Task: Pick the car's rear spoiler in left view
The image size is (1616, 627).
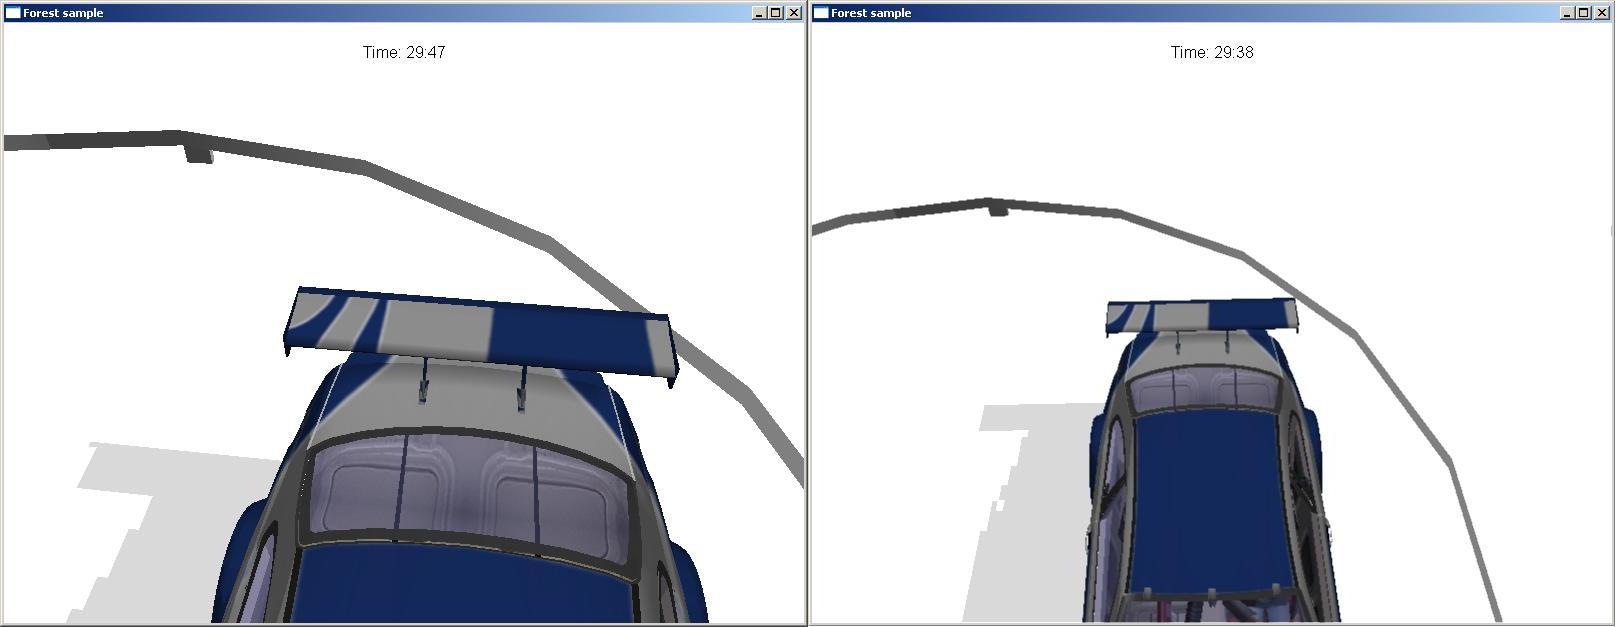Action: (480, 330)
